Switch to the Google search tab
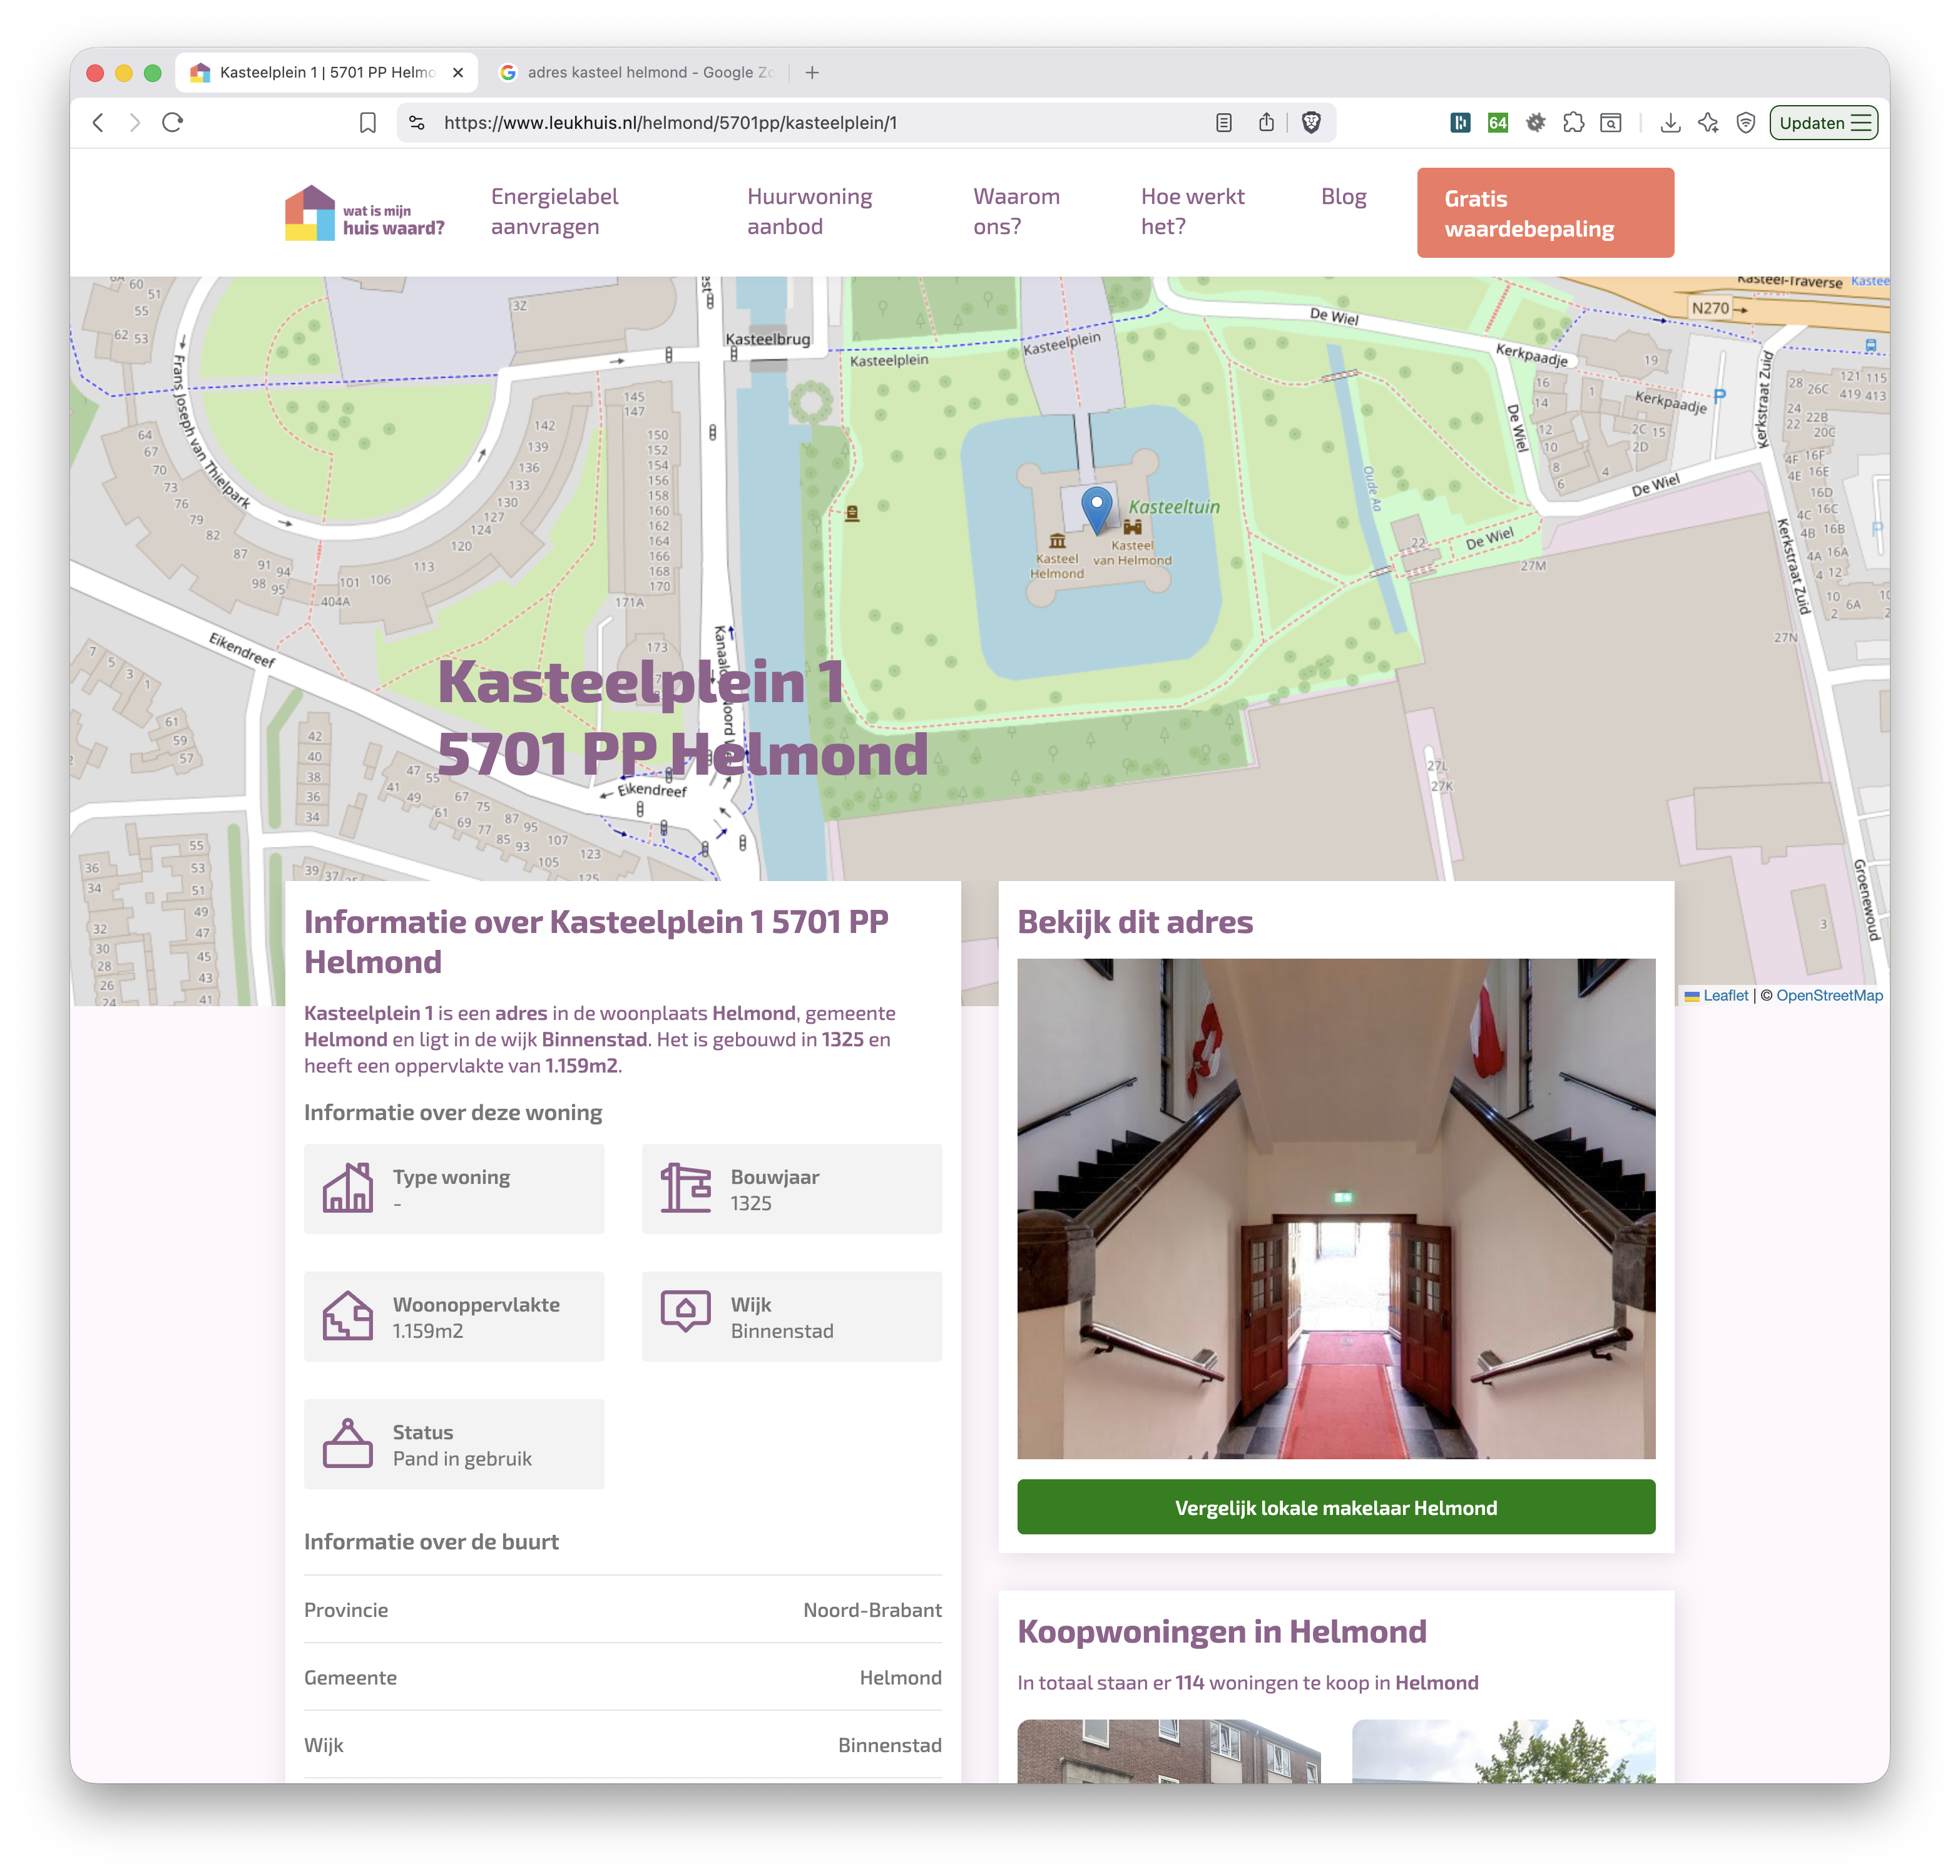The image size is (1960, 1876). 640,72
